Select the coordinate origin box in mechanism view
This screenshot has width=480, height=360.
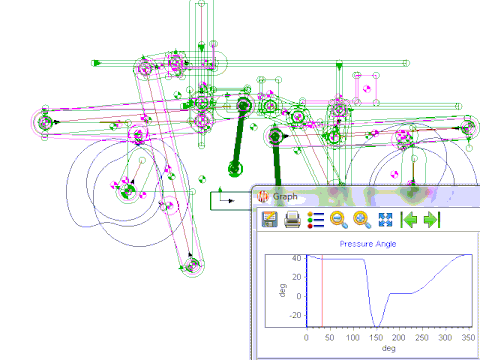point(231,201)
